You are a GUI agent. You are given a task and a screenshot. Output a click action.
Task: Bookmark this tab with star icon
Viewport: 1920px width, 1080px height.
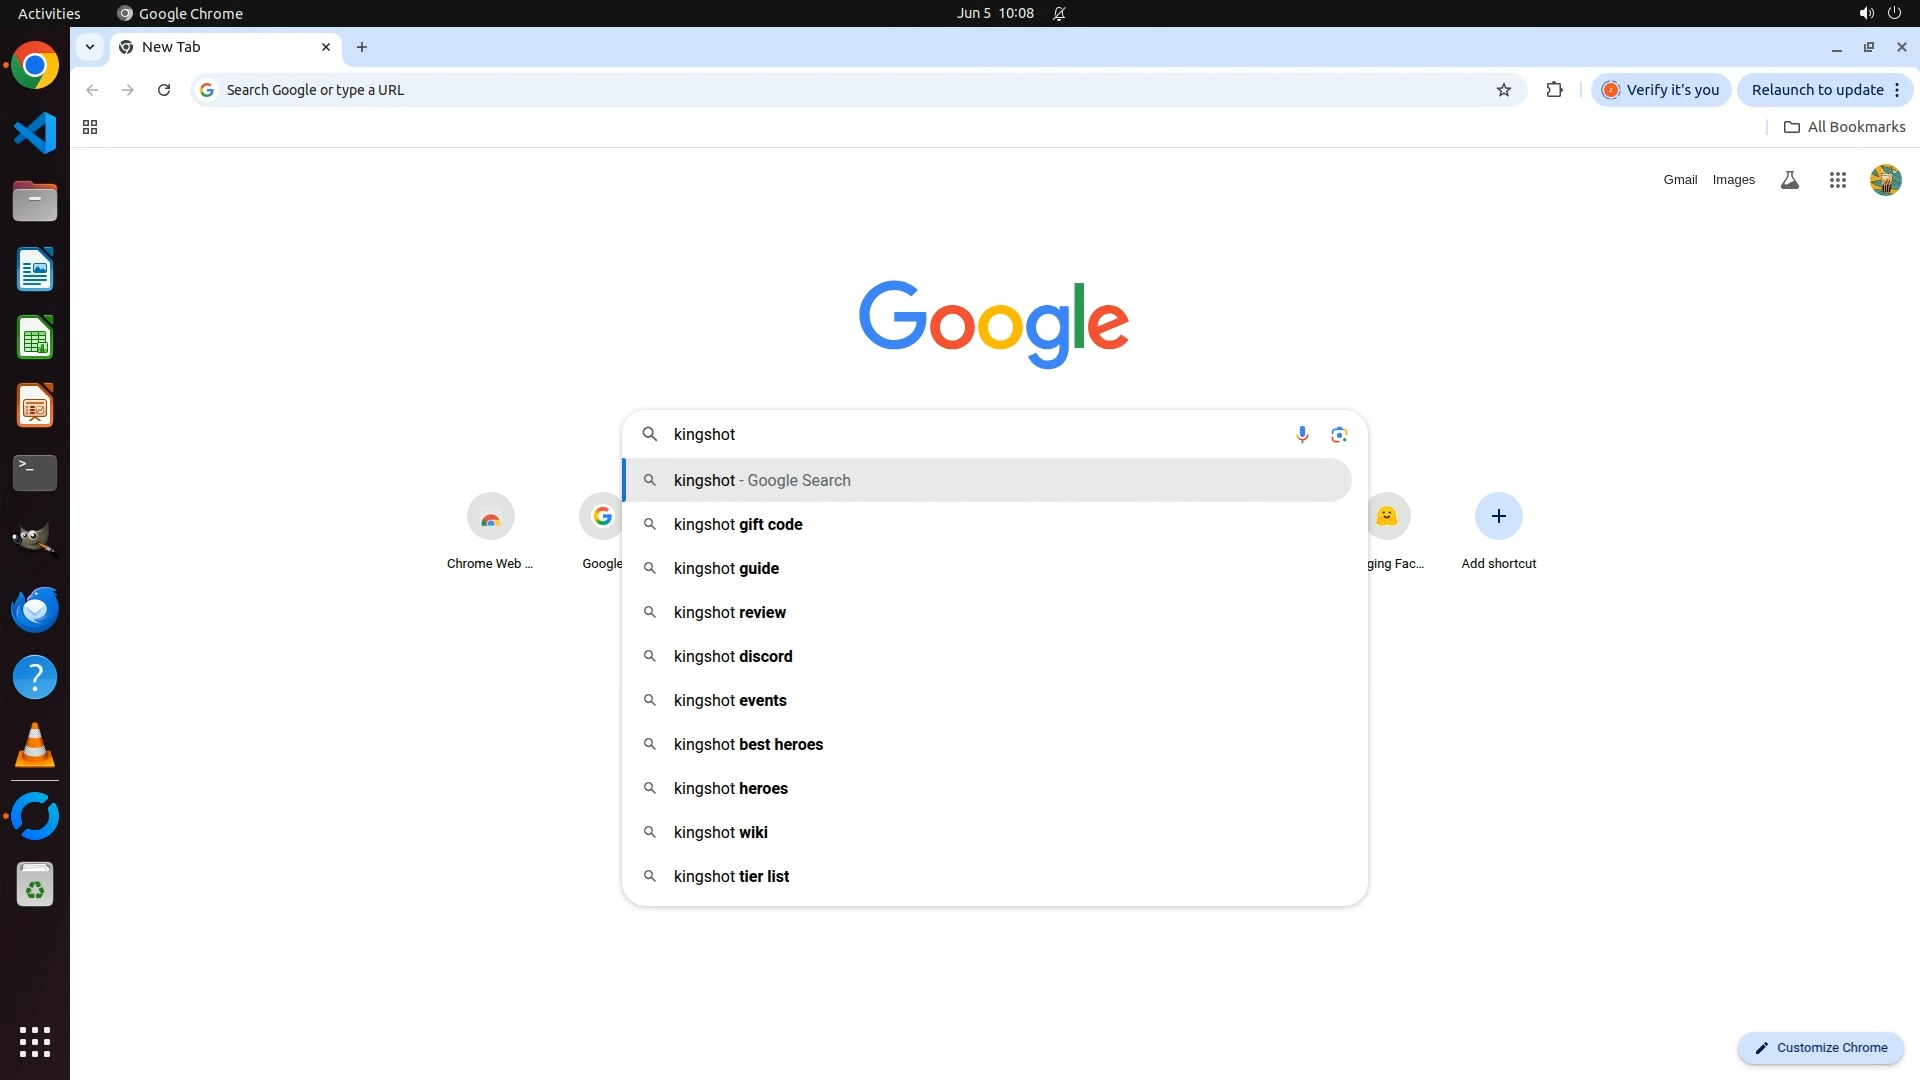(x=1503, y=90)
